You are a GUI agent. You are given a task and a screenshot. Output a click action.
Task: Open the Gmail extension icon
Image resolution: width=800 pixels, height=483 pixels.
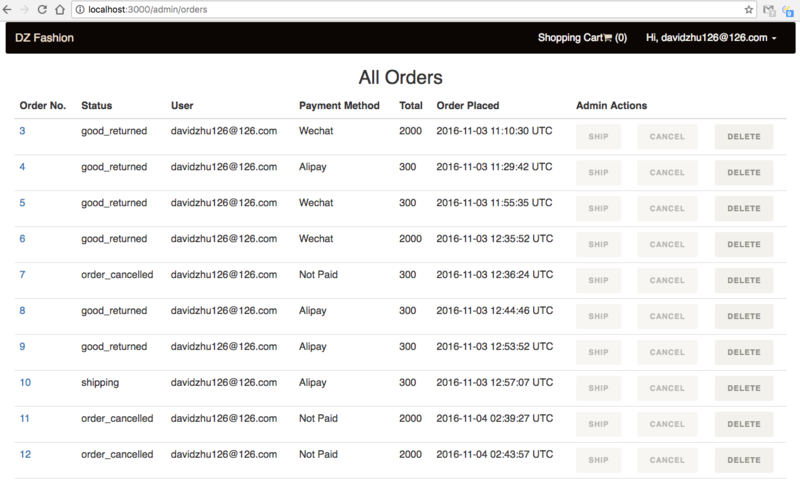point(768,10)
